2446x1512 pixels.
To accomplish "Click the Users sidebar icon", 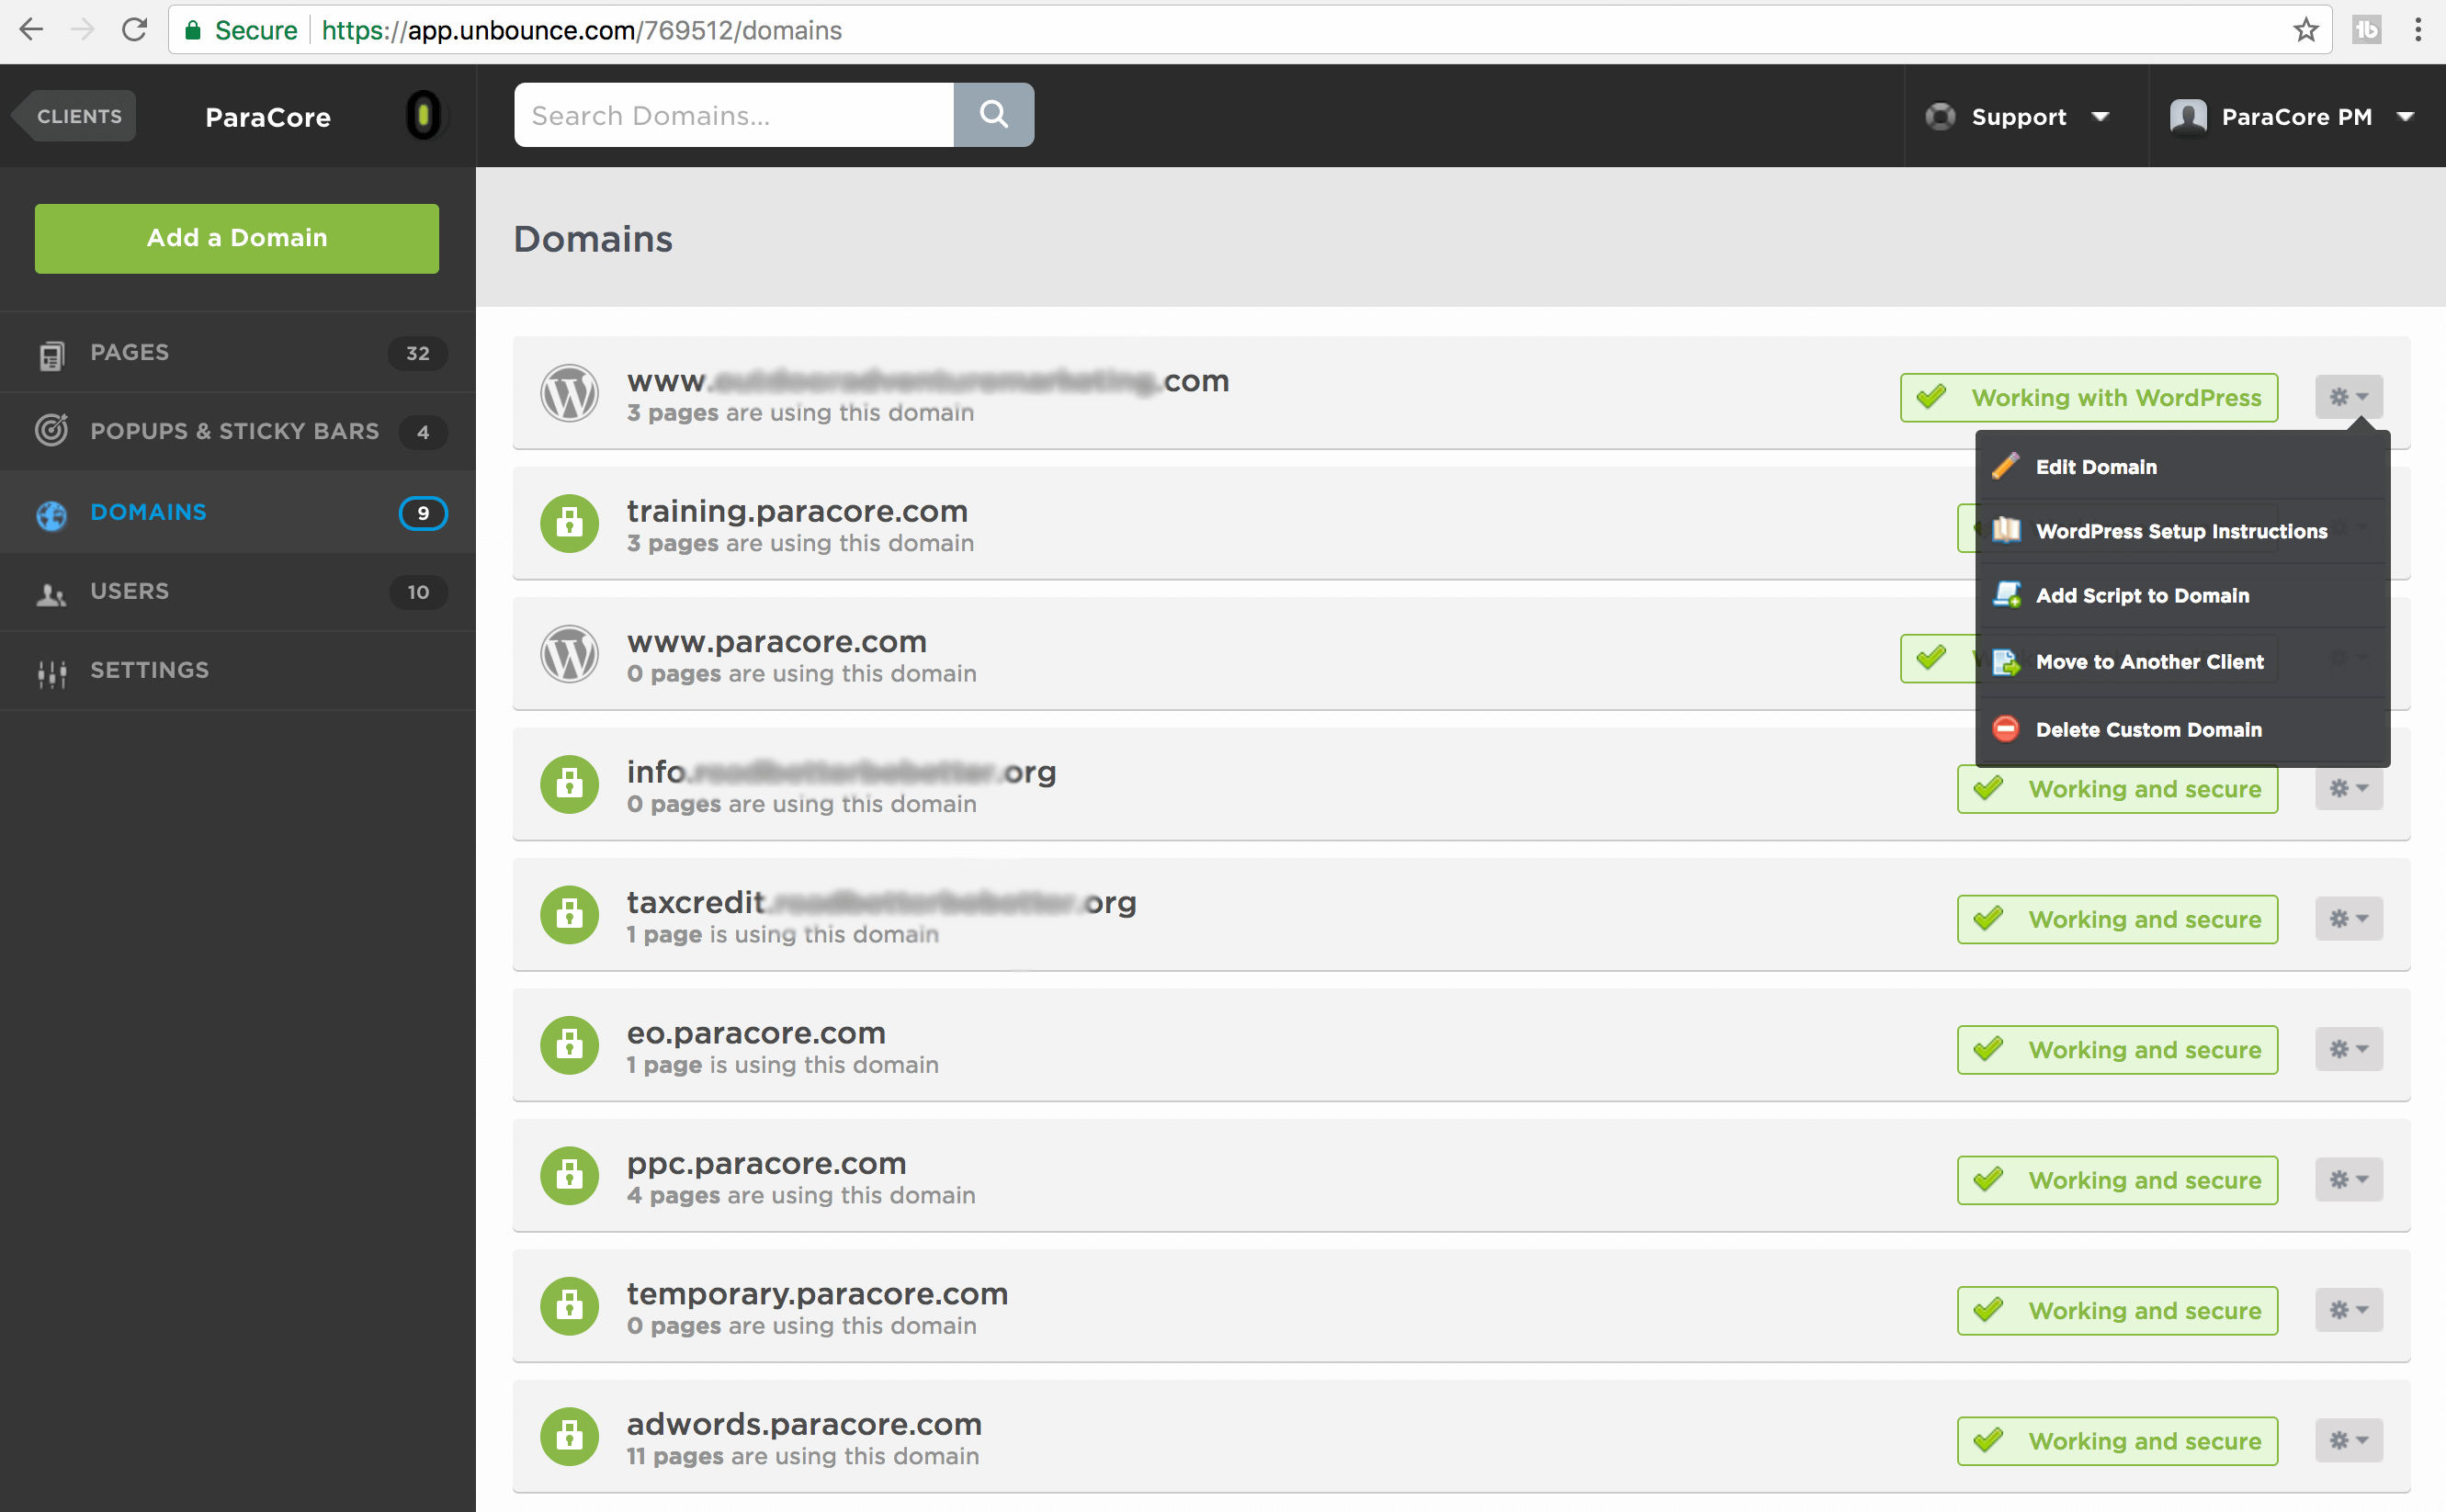I will (51, 593).
